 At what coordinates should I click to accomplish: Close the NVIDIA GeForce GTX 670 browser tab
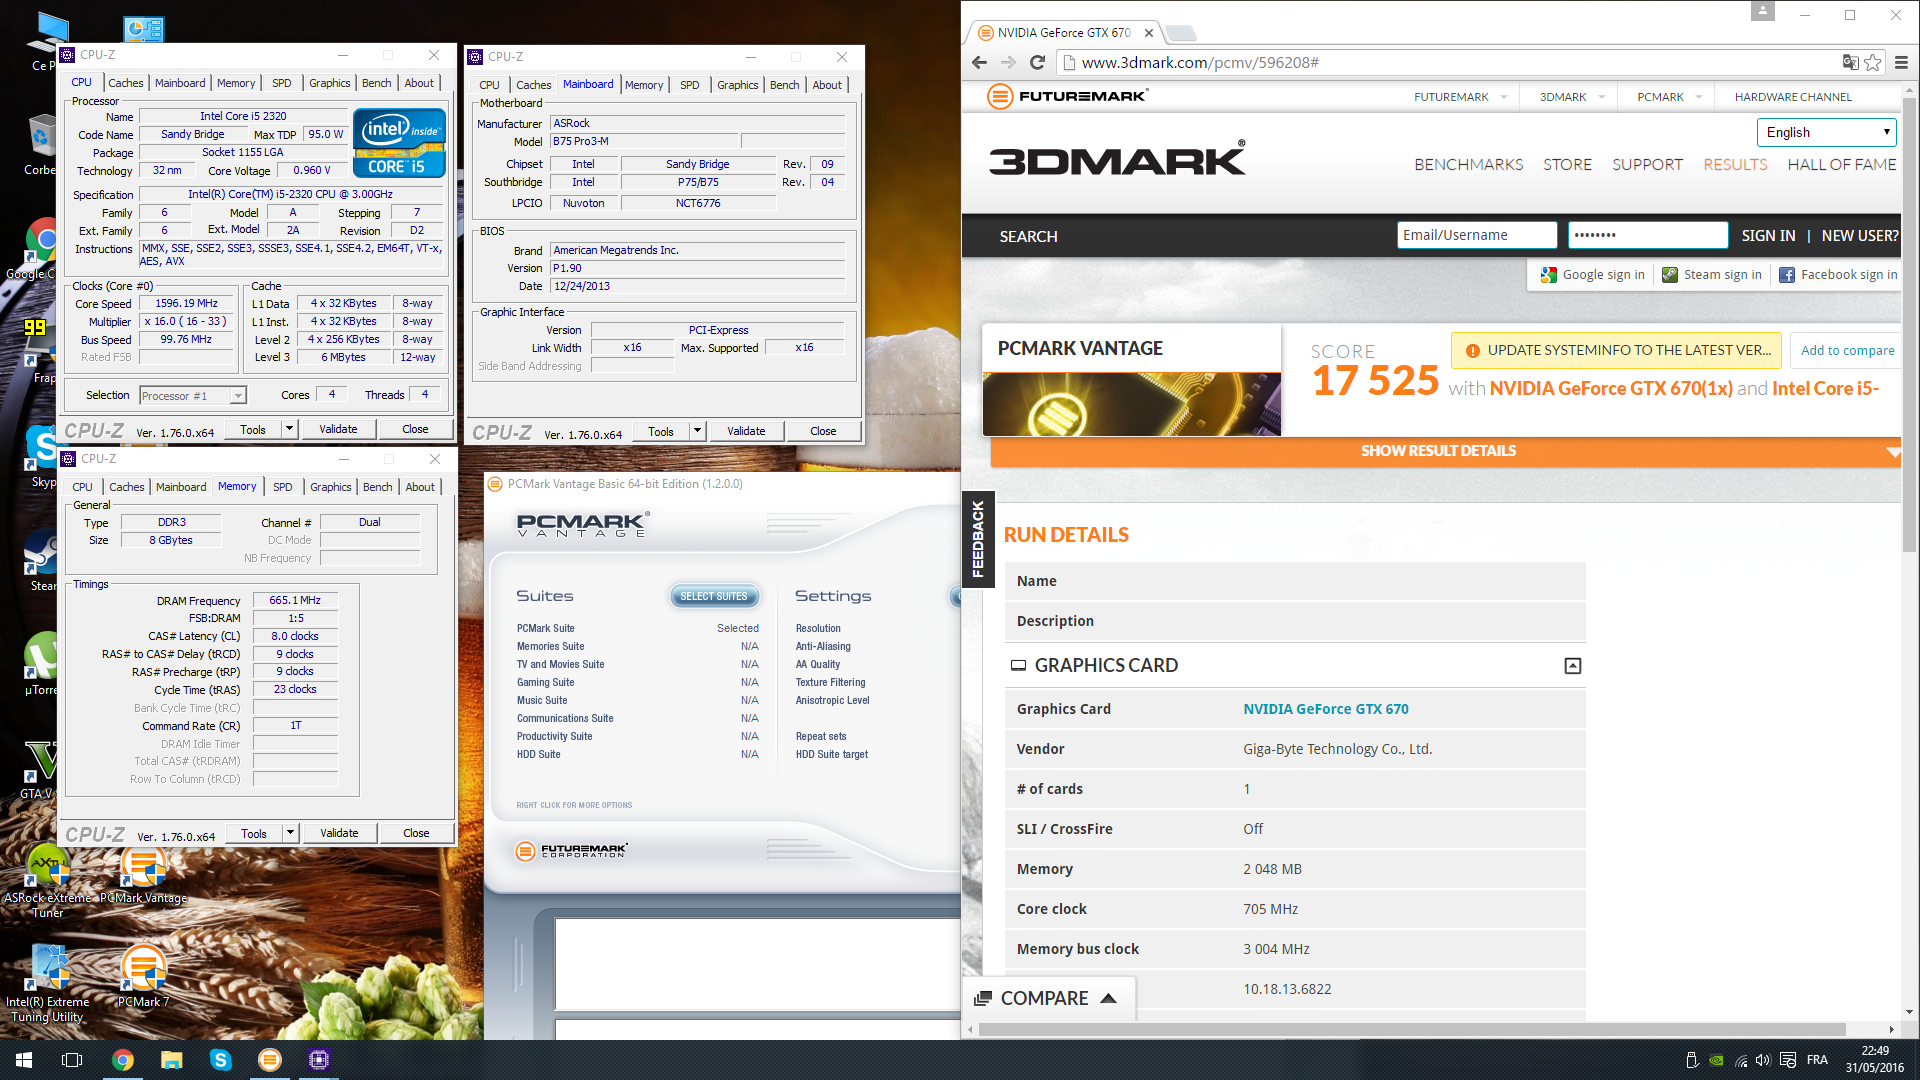(1149, 33)
